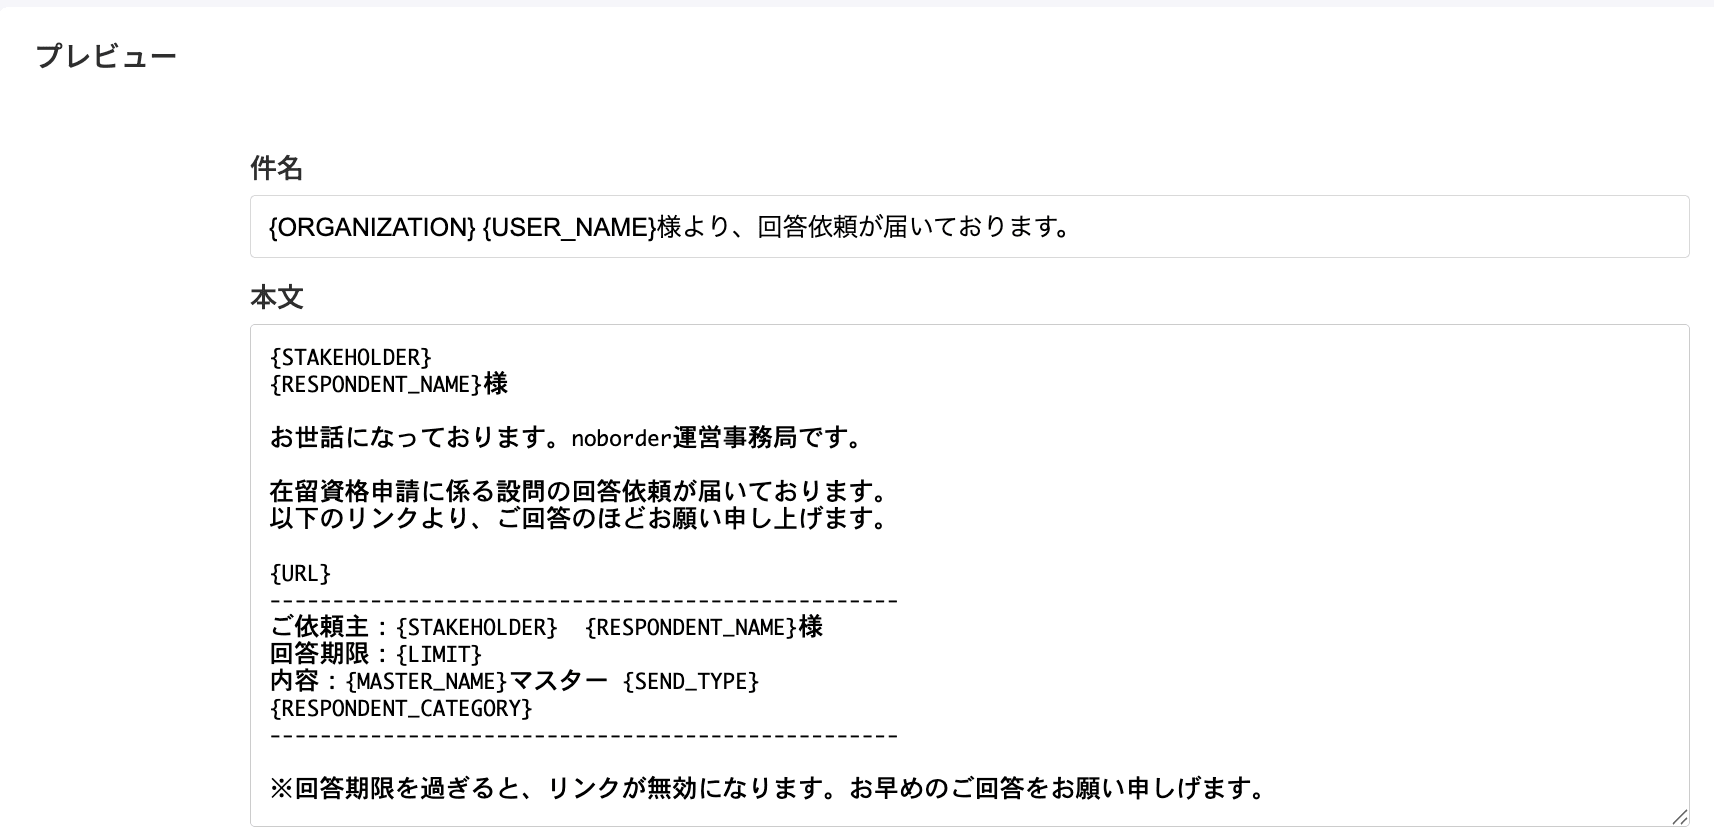Image resolution: width=1714 pixels, height=838 pixels.
Task: Click the {MASTER_NAME} placeholder in 内容 line
Action: click(x=427, y=682)
